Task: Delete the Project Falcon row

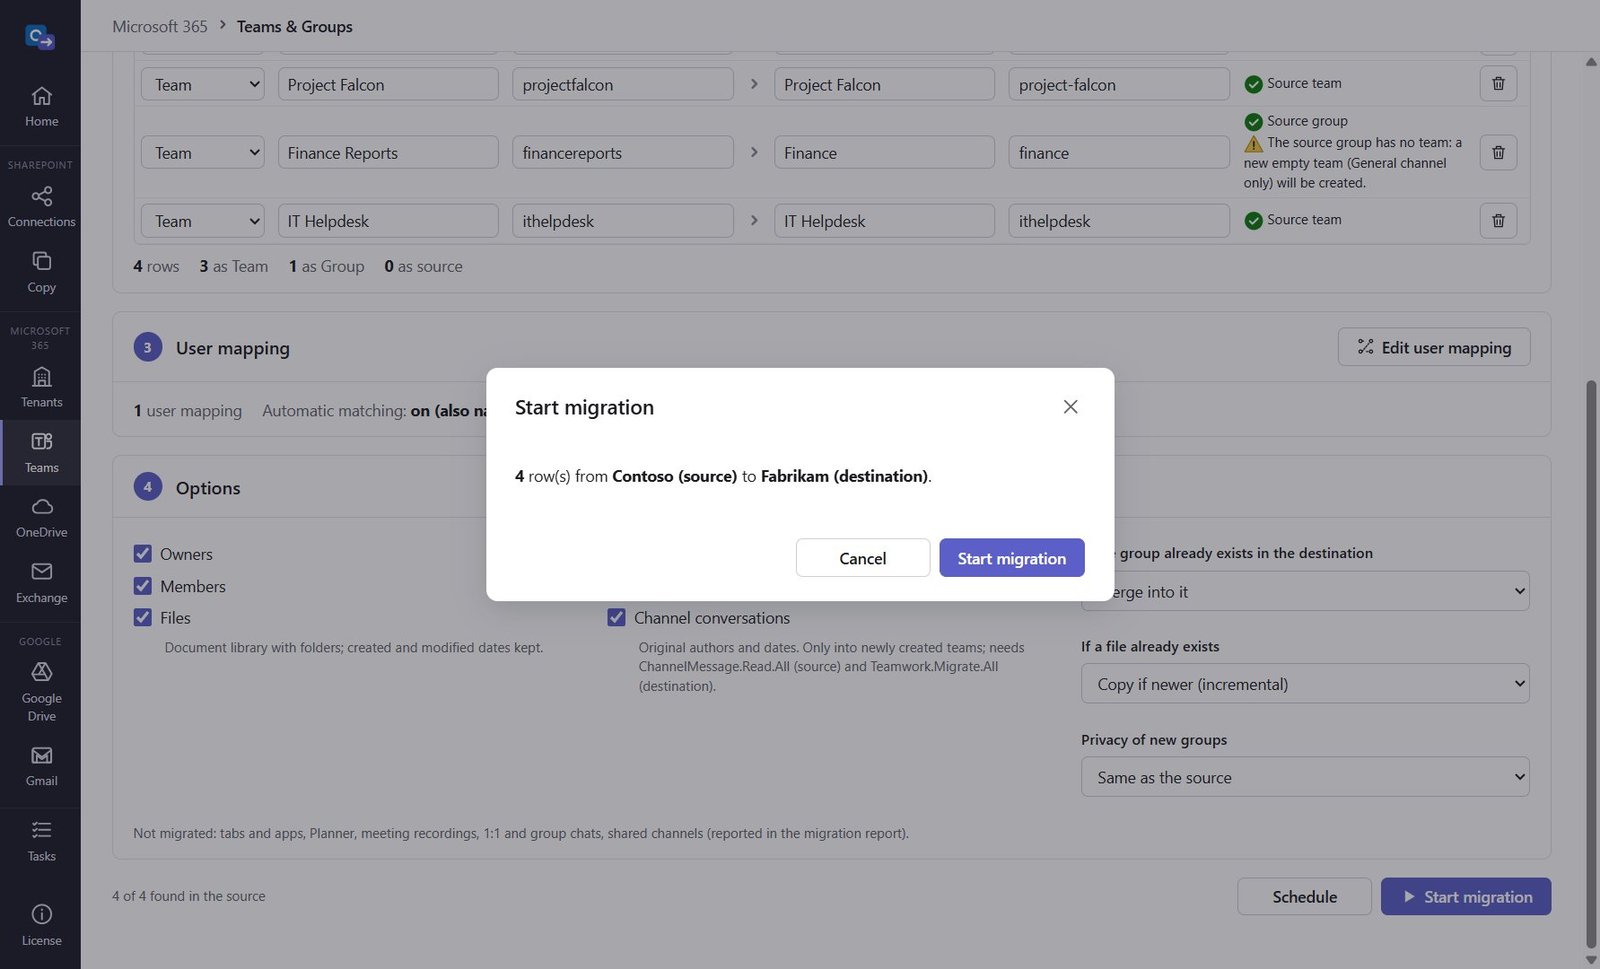Action: [1498, 84]
